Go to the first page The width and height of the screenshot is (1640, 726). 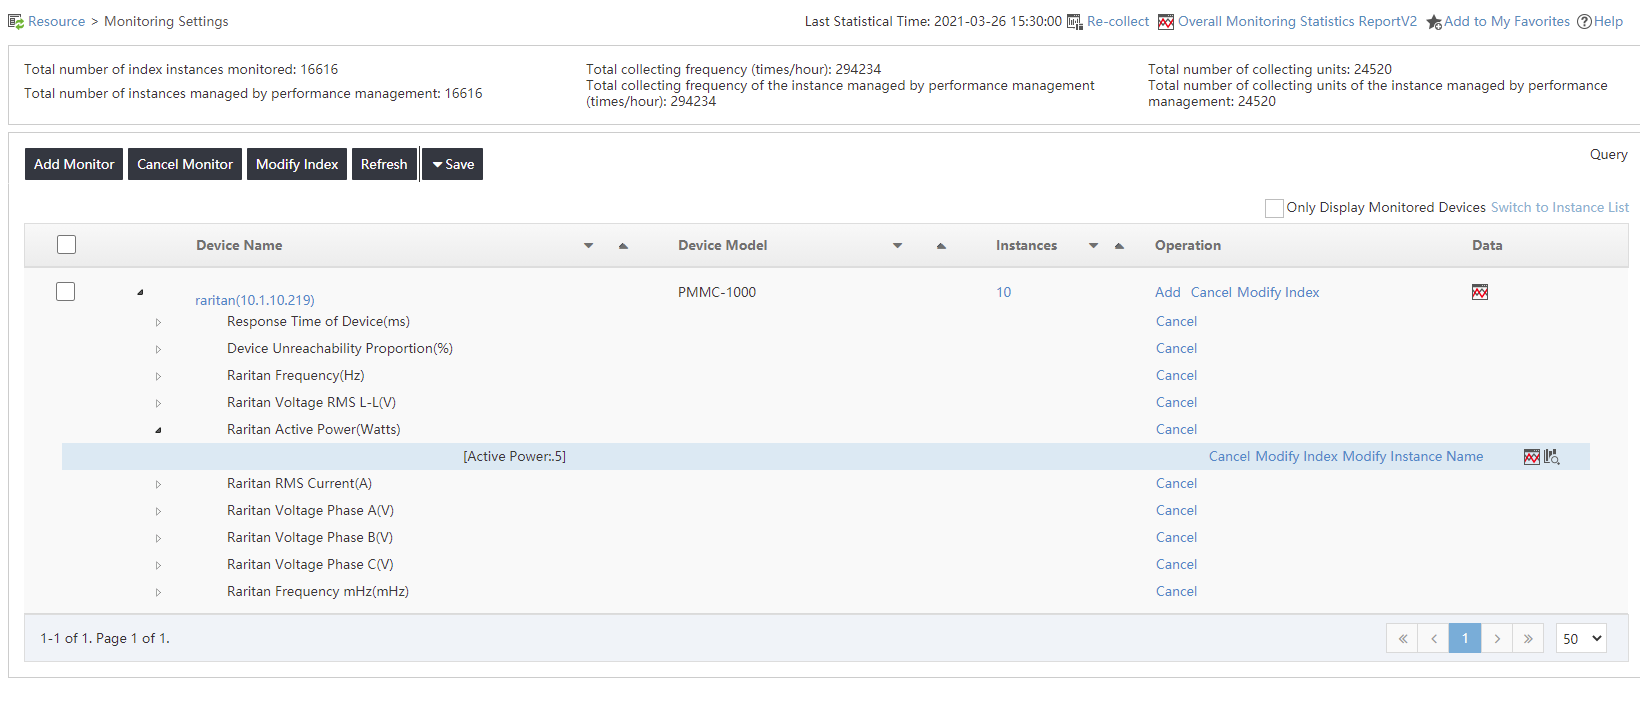[1402, 638]
